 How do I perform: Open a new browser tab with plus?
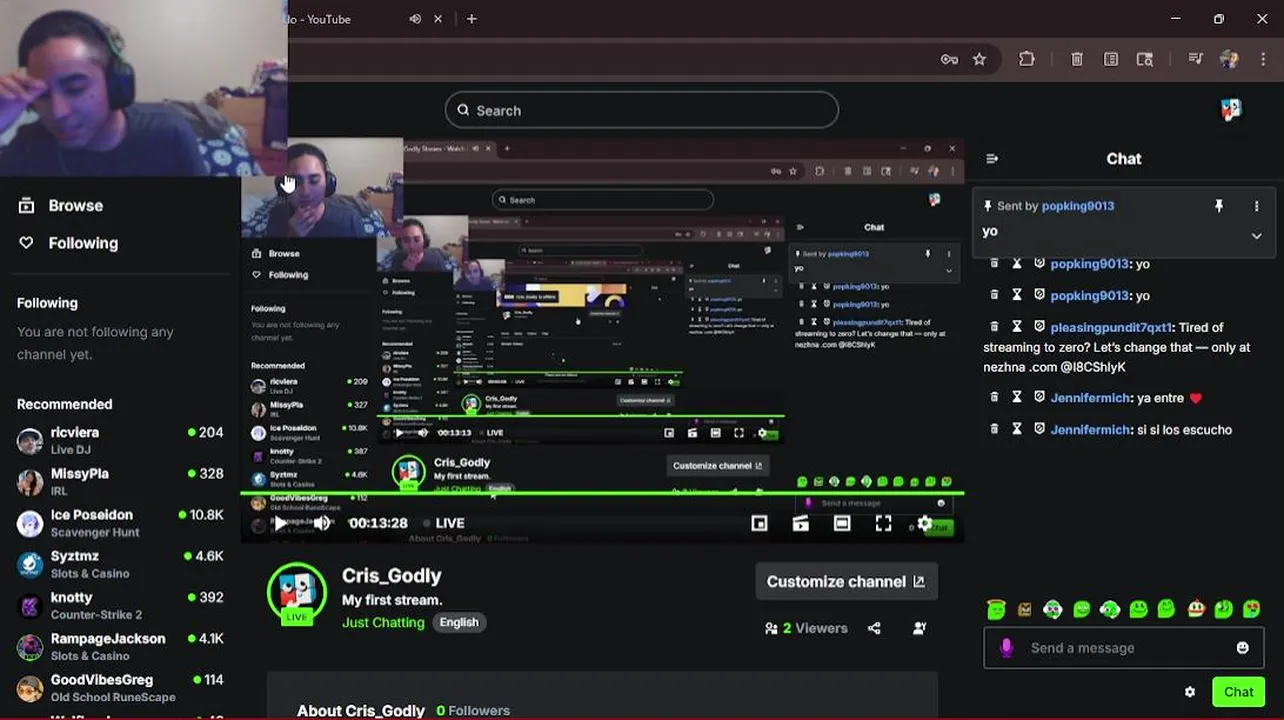coord(471,19)
